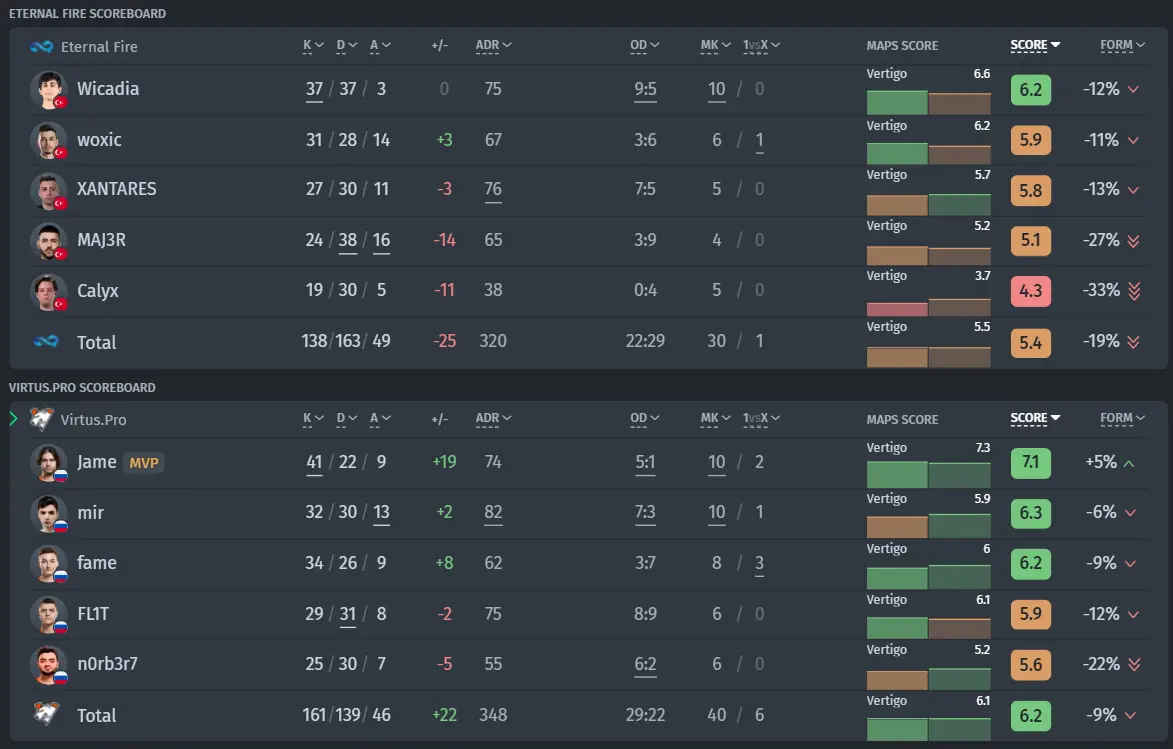Sort Eternal Fire table by K column
The image size is (1173, 749).
[313, 46]
